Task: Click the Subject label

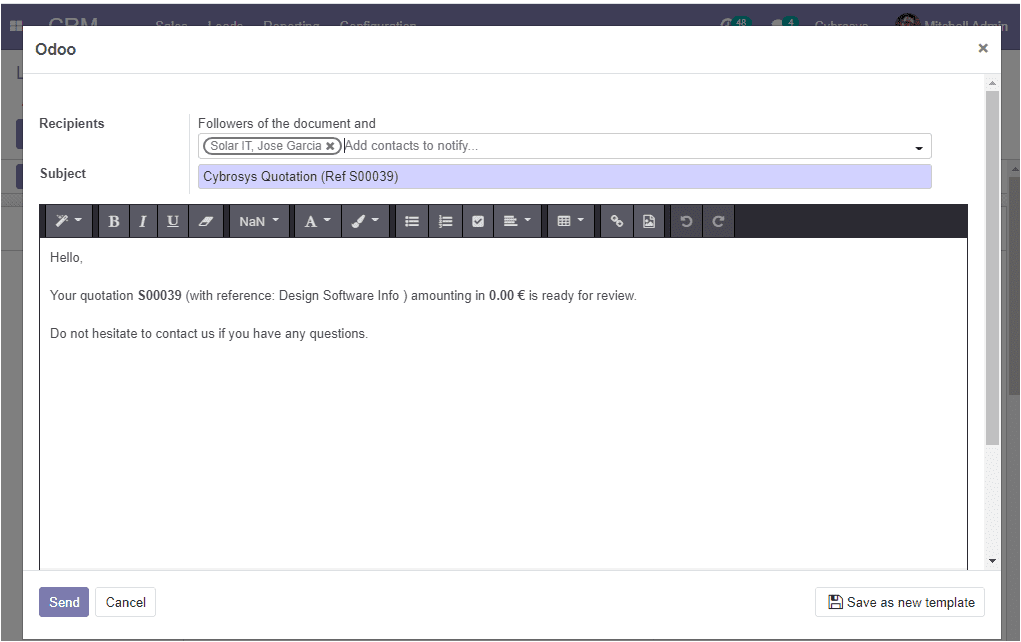Action: point(63,174)
